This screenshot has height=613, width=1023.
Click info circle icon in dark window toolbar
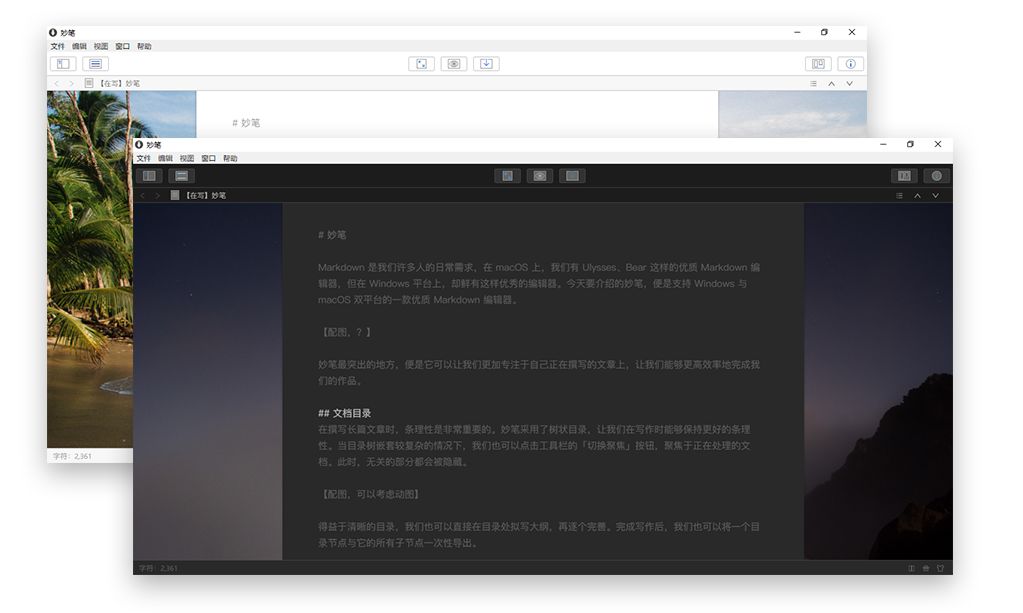937,176
